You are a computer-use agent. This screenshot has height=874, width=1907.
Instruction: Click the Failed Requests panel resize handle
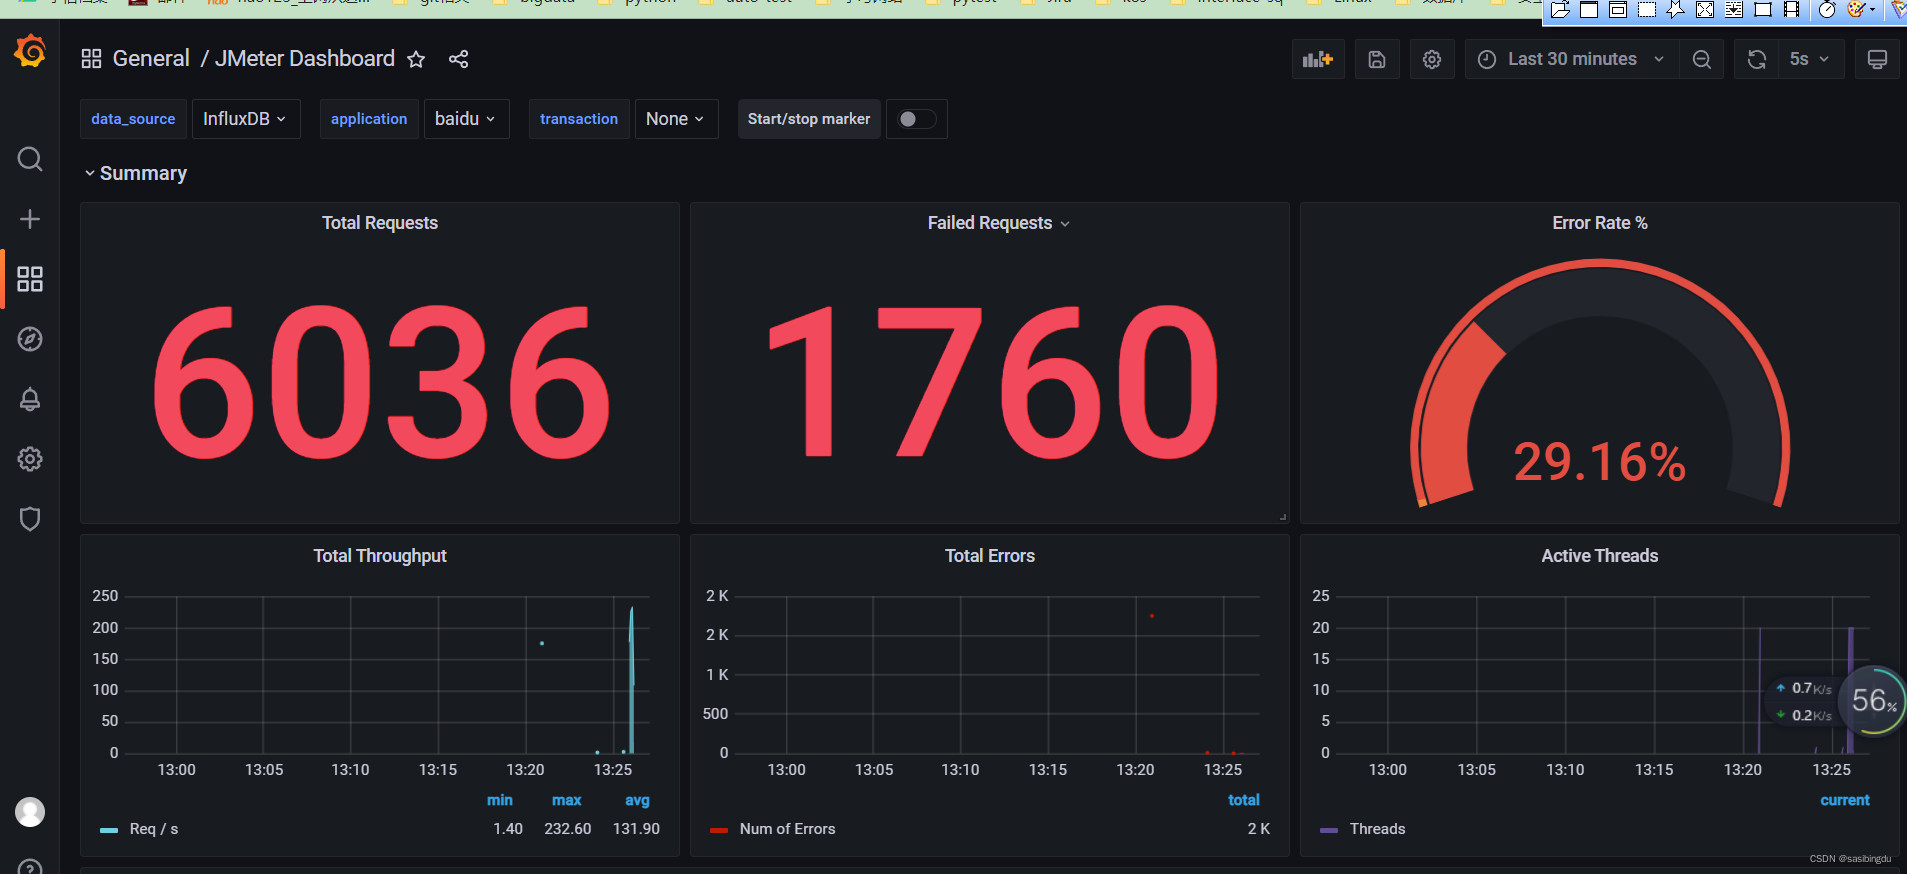pos(1283,517)
